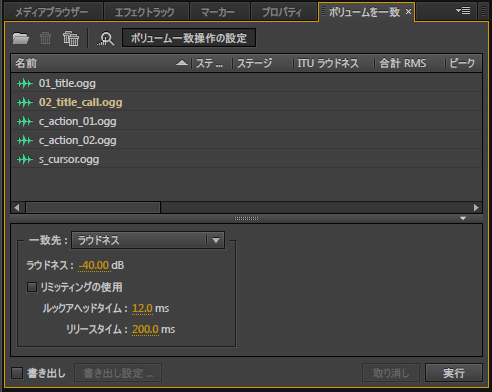Open the panel options menu icon
The width and height of the screenshot is (492, 392).
(x=463, y=11)
